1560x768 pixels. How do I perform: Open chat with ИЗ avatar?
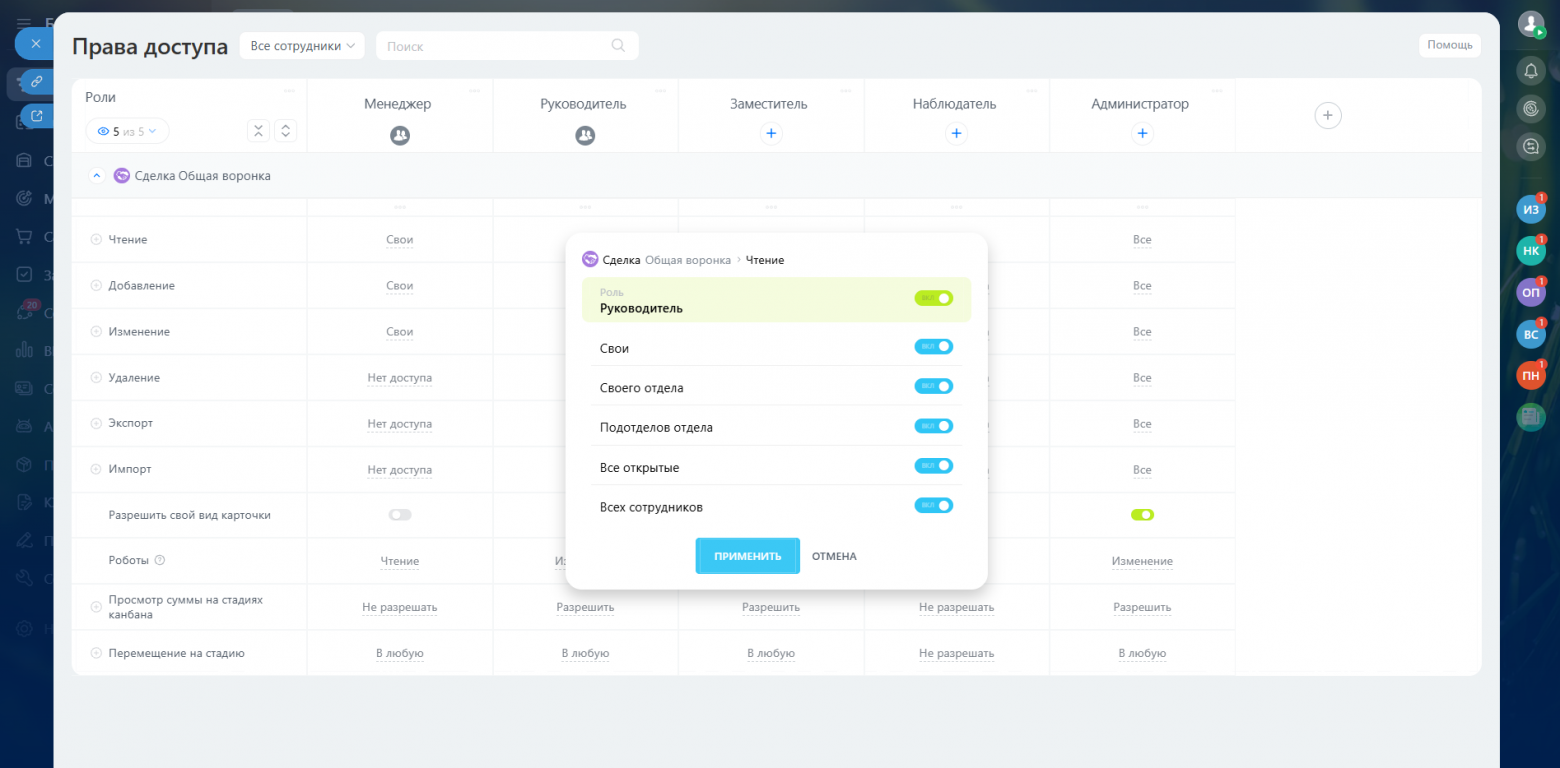click(1530, 209)
